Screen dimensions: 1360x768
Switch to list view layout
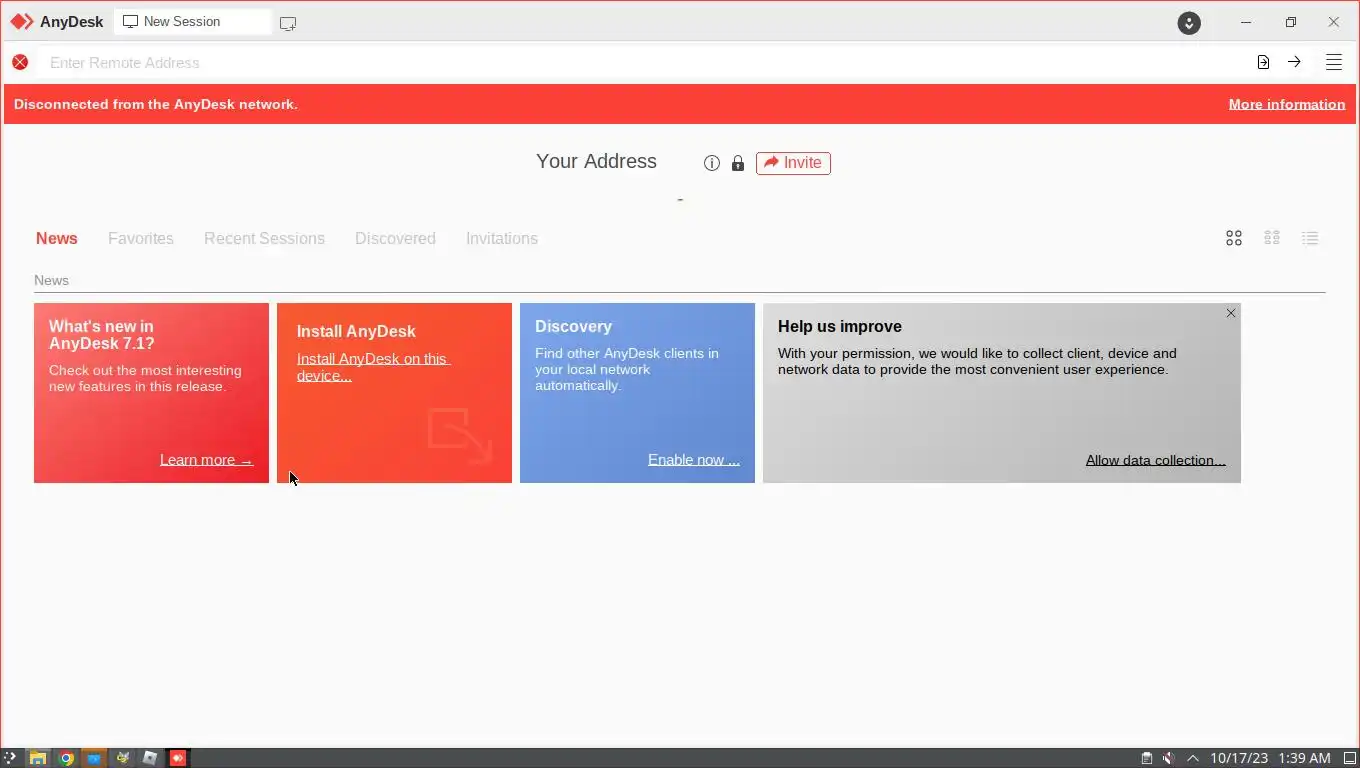pyautogui.click(x=1310, y=238)
